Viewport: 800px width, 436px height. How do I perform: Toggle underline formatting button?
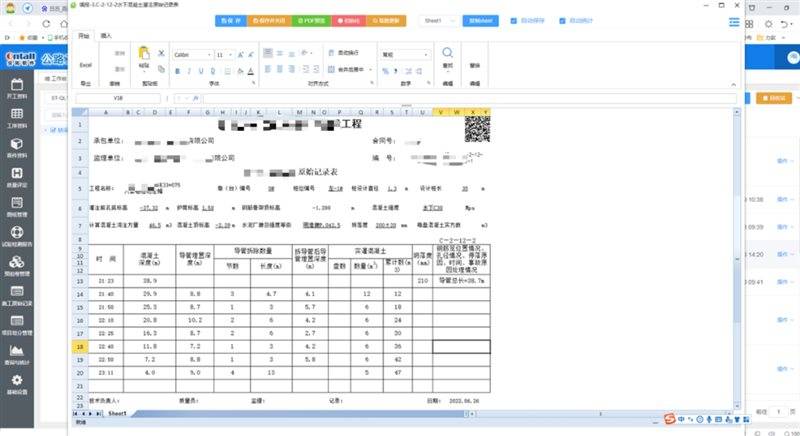pyautogui.click(x=201, y=71)
